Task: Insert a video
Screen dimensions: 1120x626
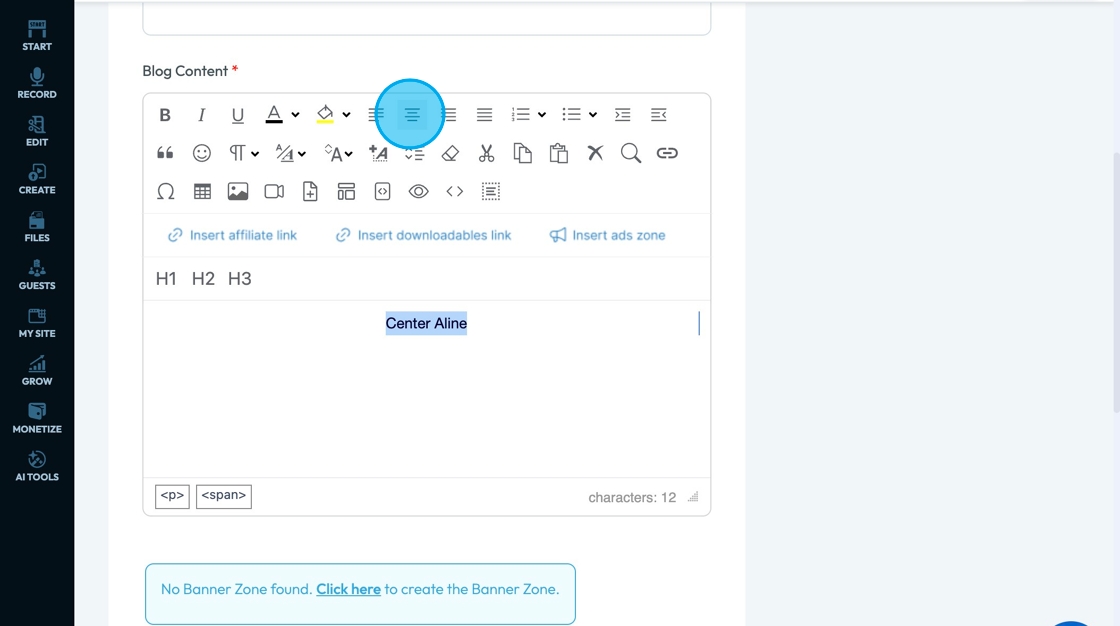Action: click(274, 192)
